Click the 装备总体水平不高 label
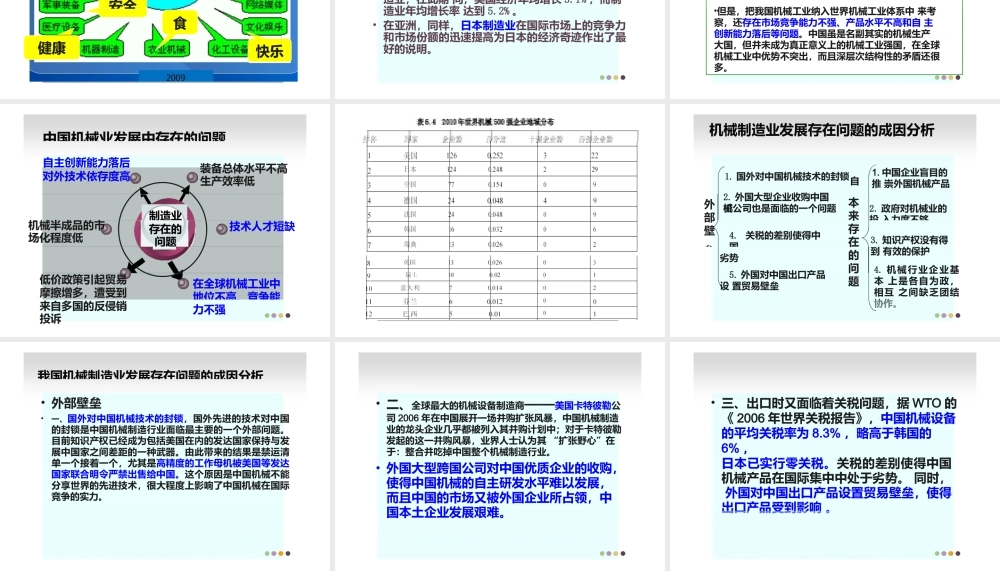Viewport: 1000px width, 571px height. point(244,168)
